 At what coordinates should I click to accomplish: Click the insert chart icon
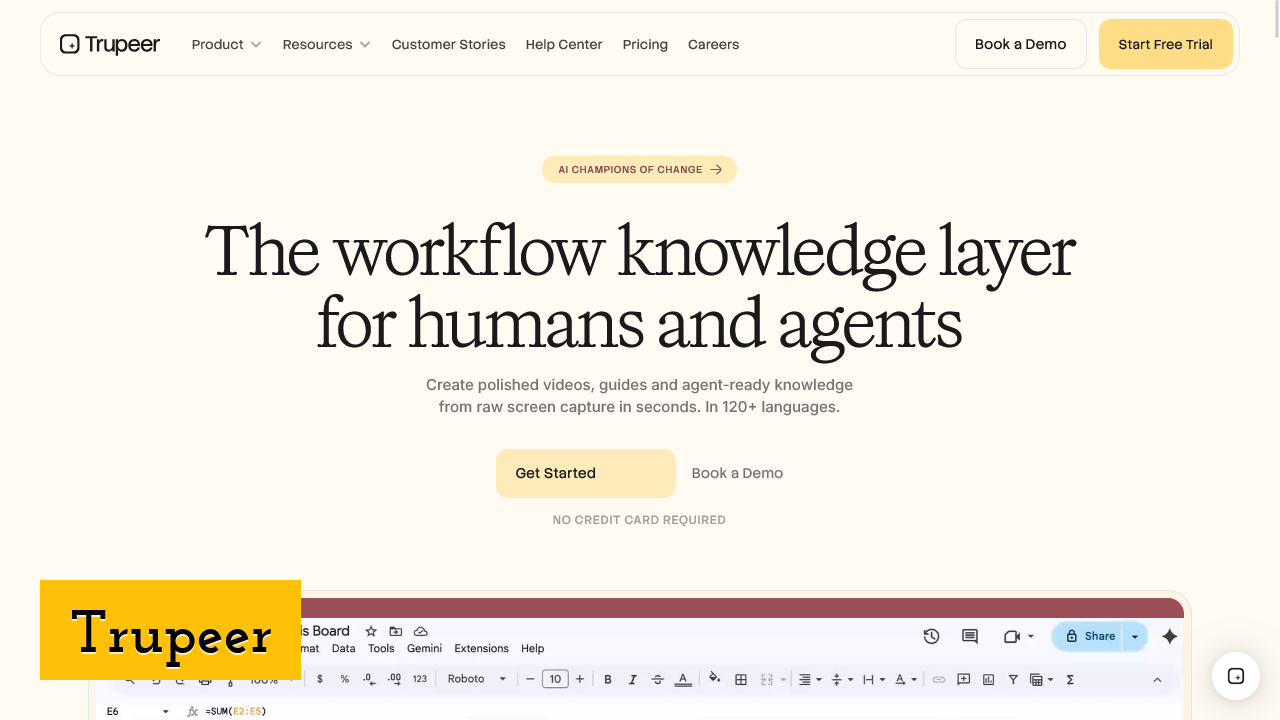[989, 679]
